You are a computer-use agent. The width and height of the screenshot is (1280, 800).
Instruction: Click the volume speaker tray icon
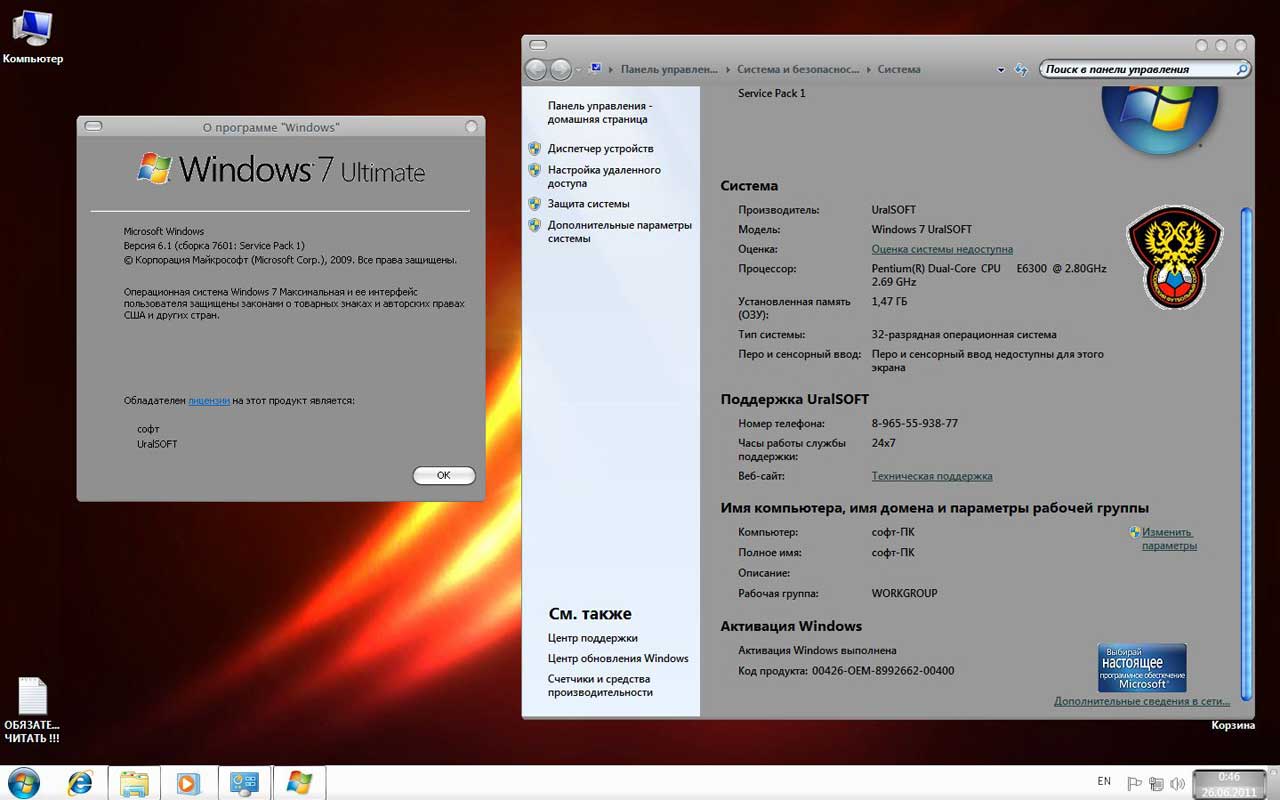tap(1177, 784)
